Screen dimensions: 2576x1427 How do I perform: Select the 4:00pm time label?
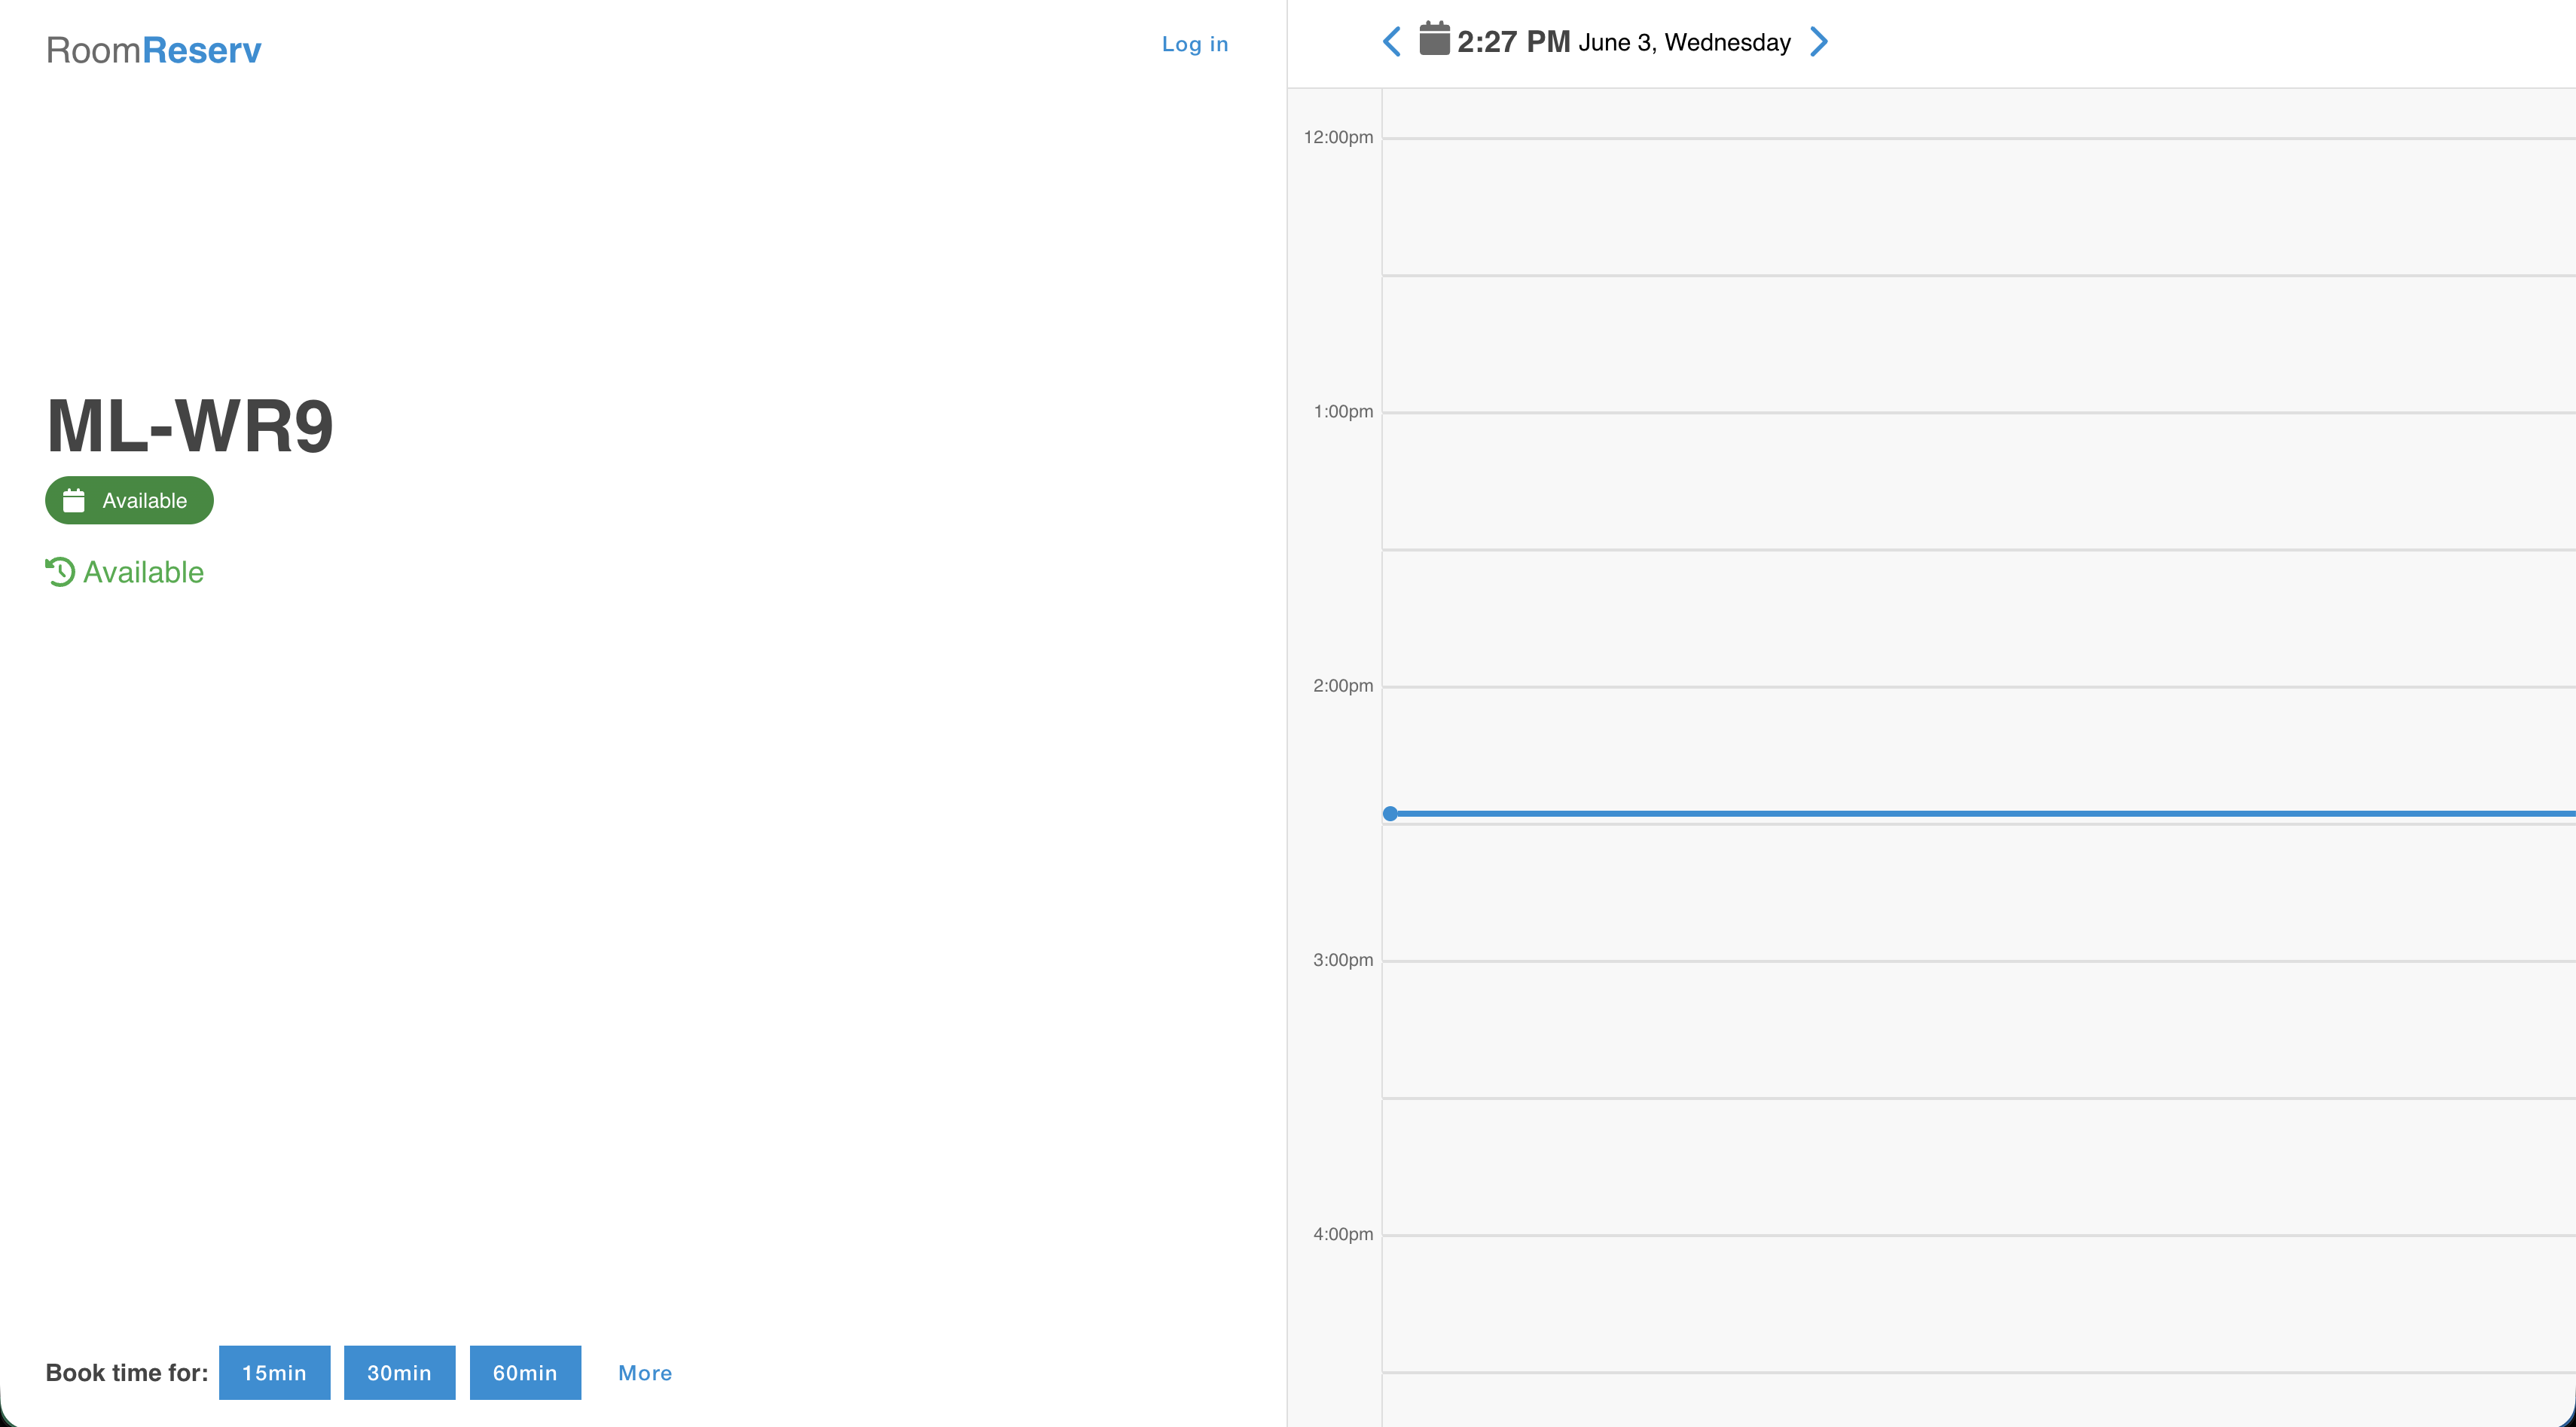[x=1343, y=1234]
